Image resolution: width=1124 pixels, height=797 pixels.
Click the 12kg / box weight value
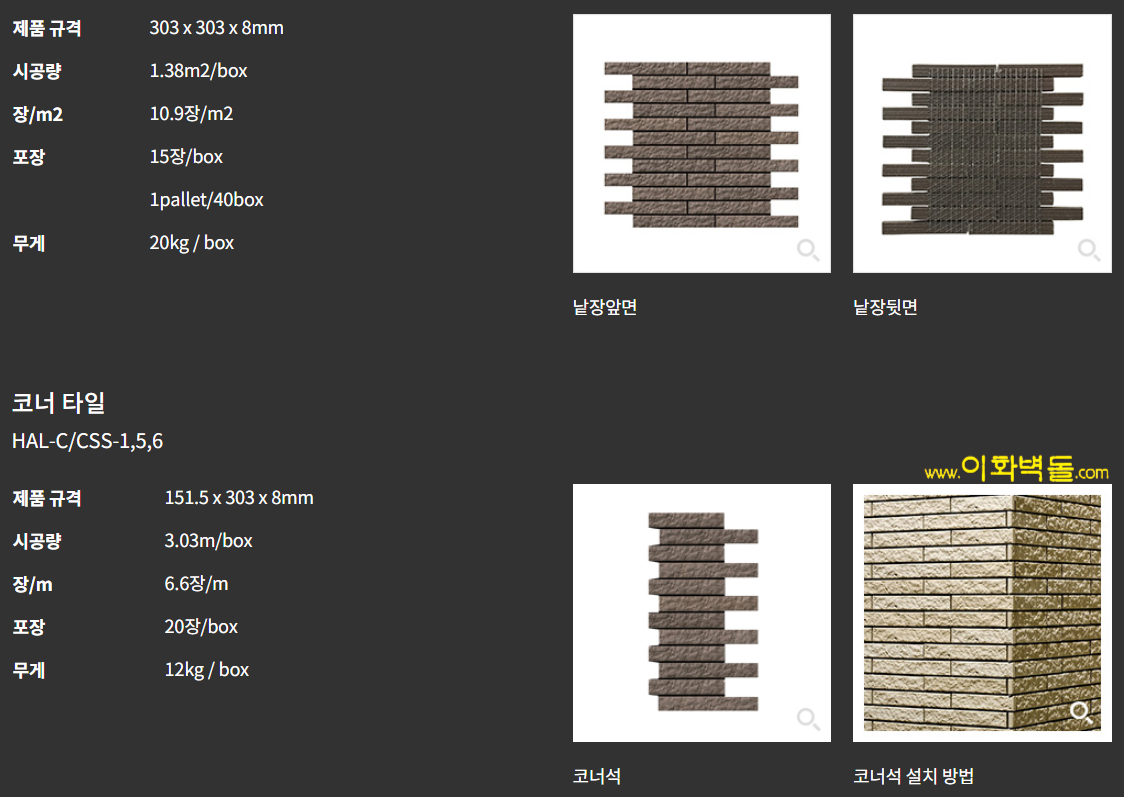tap(206, 670)
